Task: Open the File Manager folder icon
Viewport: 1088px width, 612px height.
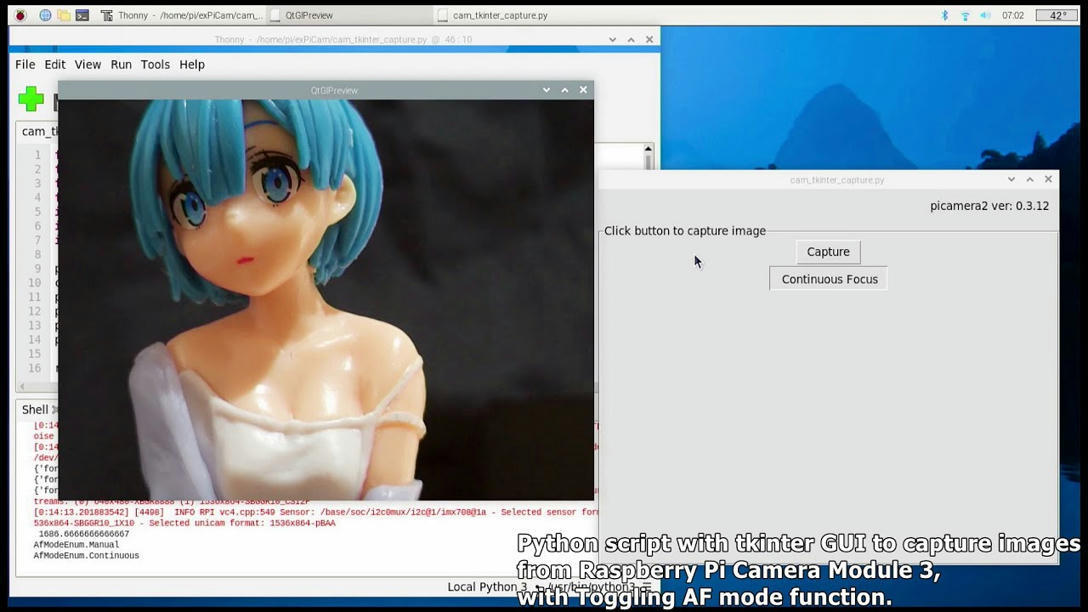Action: click(64, 15)
